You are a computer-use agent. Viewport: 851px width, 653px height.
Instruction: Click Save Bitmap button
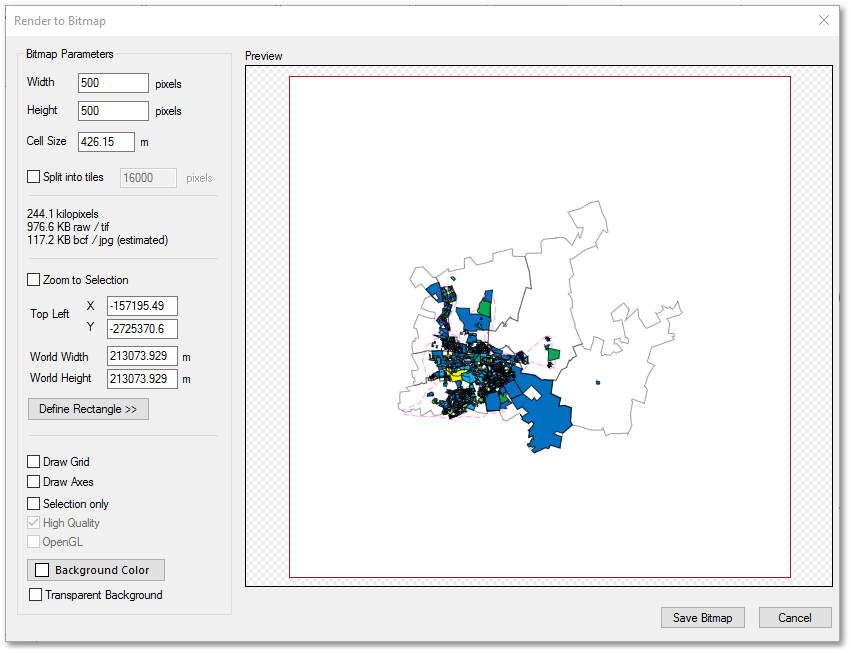point(702,618)
